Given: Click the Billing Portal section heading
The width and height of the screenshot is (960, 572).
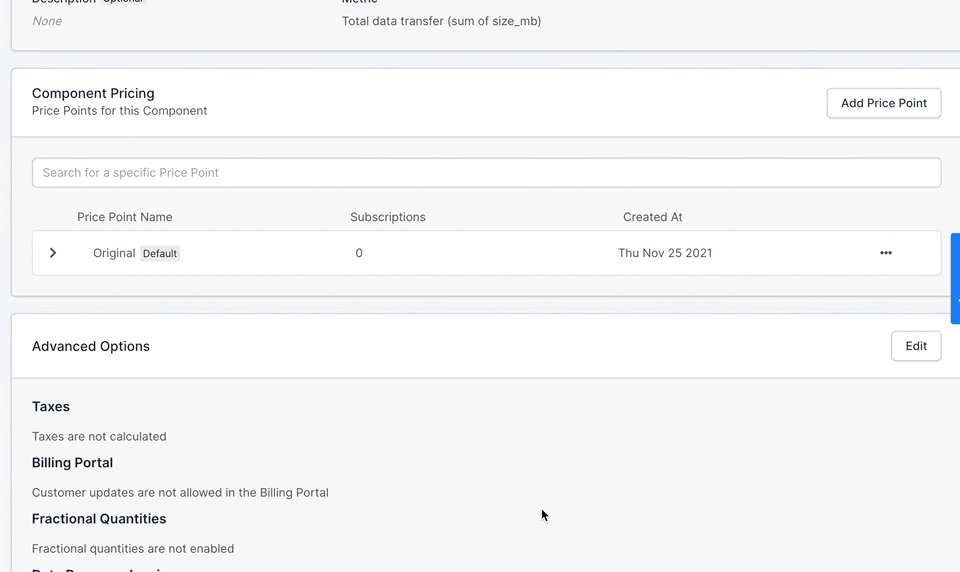Looking at the screenshot, I should (x=72, y=462).
